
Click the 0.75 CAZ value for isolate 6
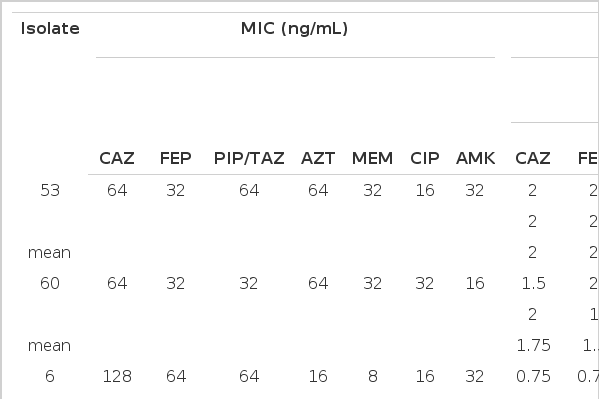coord(533,376)
